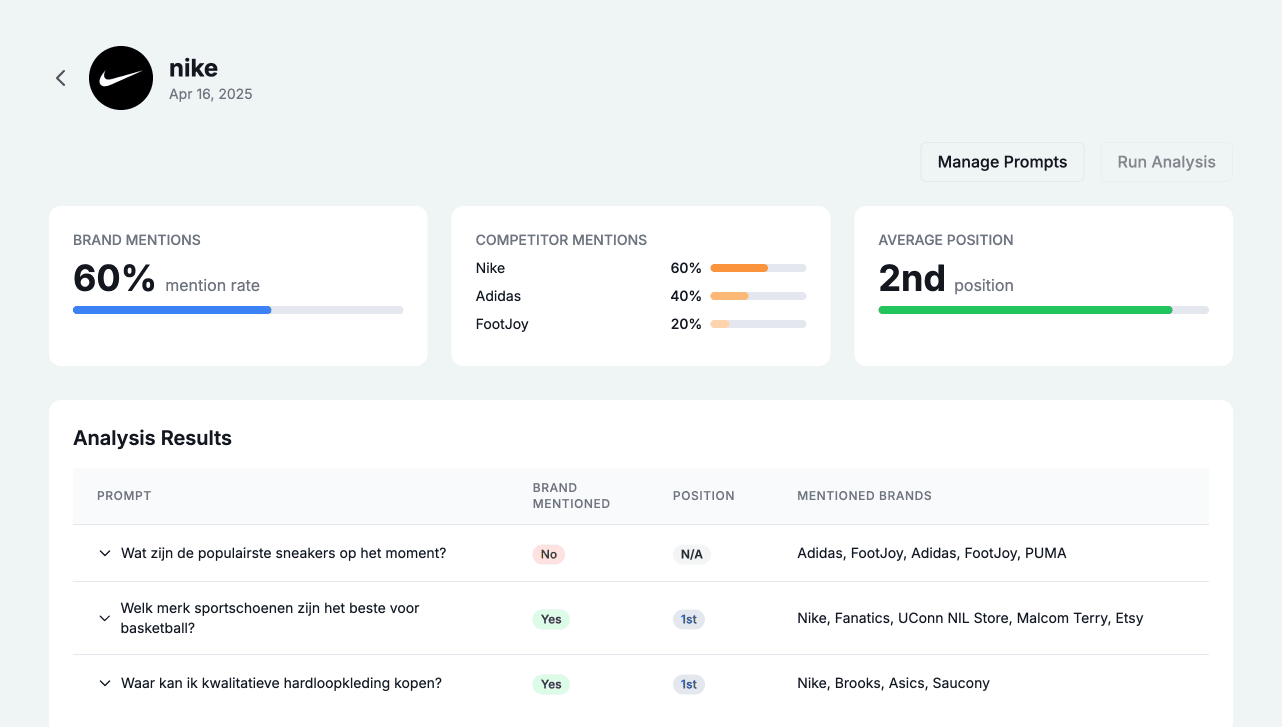The image size is (1282, 727).
Task: Select text 'Wat zijn de populairste sneakers op het moment?'
Action: (283, 553)
